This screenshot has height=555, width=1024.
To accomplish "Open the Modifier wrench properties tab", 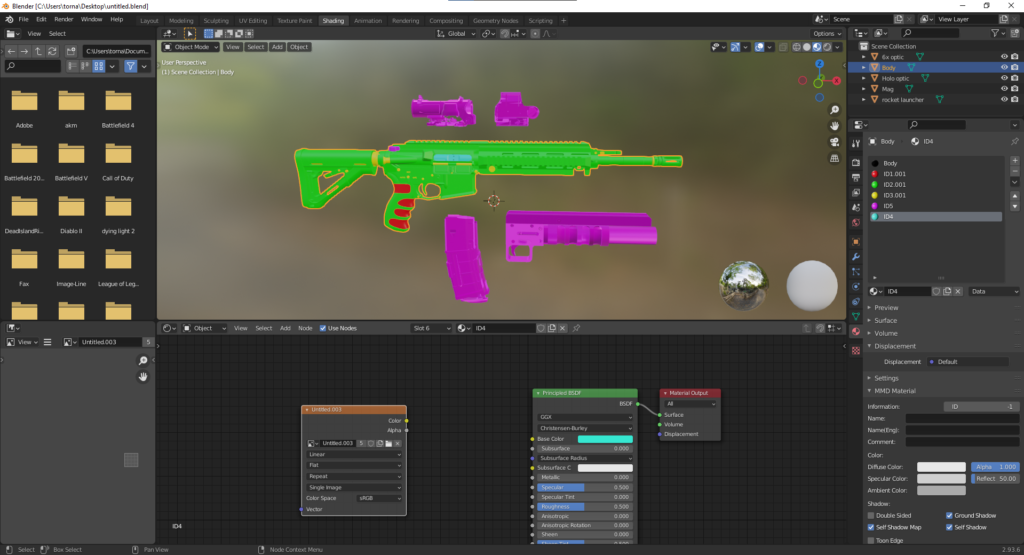I will coord(855,256).
